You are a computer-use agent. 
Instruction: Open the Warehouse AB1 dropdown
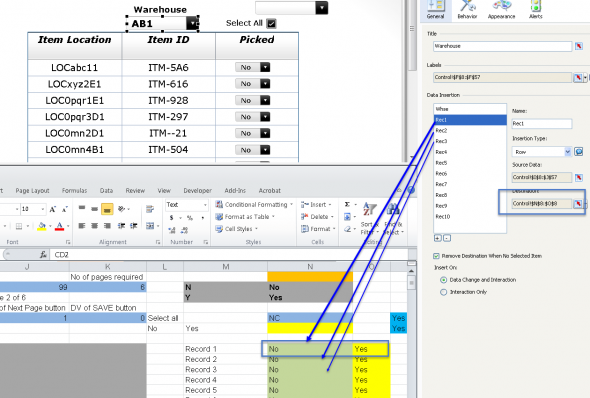(192, 23)
